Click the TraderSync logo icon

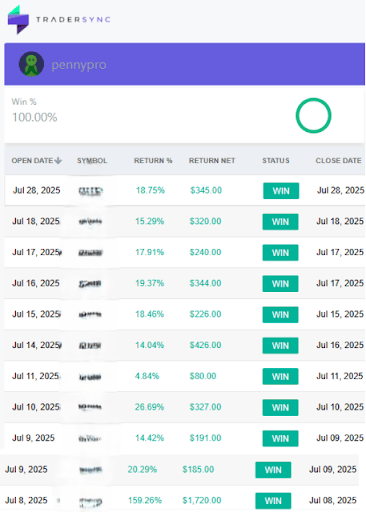point(18,20)
